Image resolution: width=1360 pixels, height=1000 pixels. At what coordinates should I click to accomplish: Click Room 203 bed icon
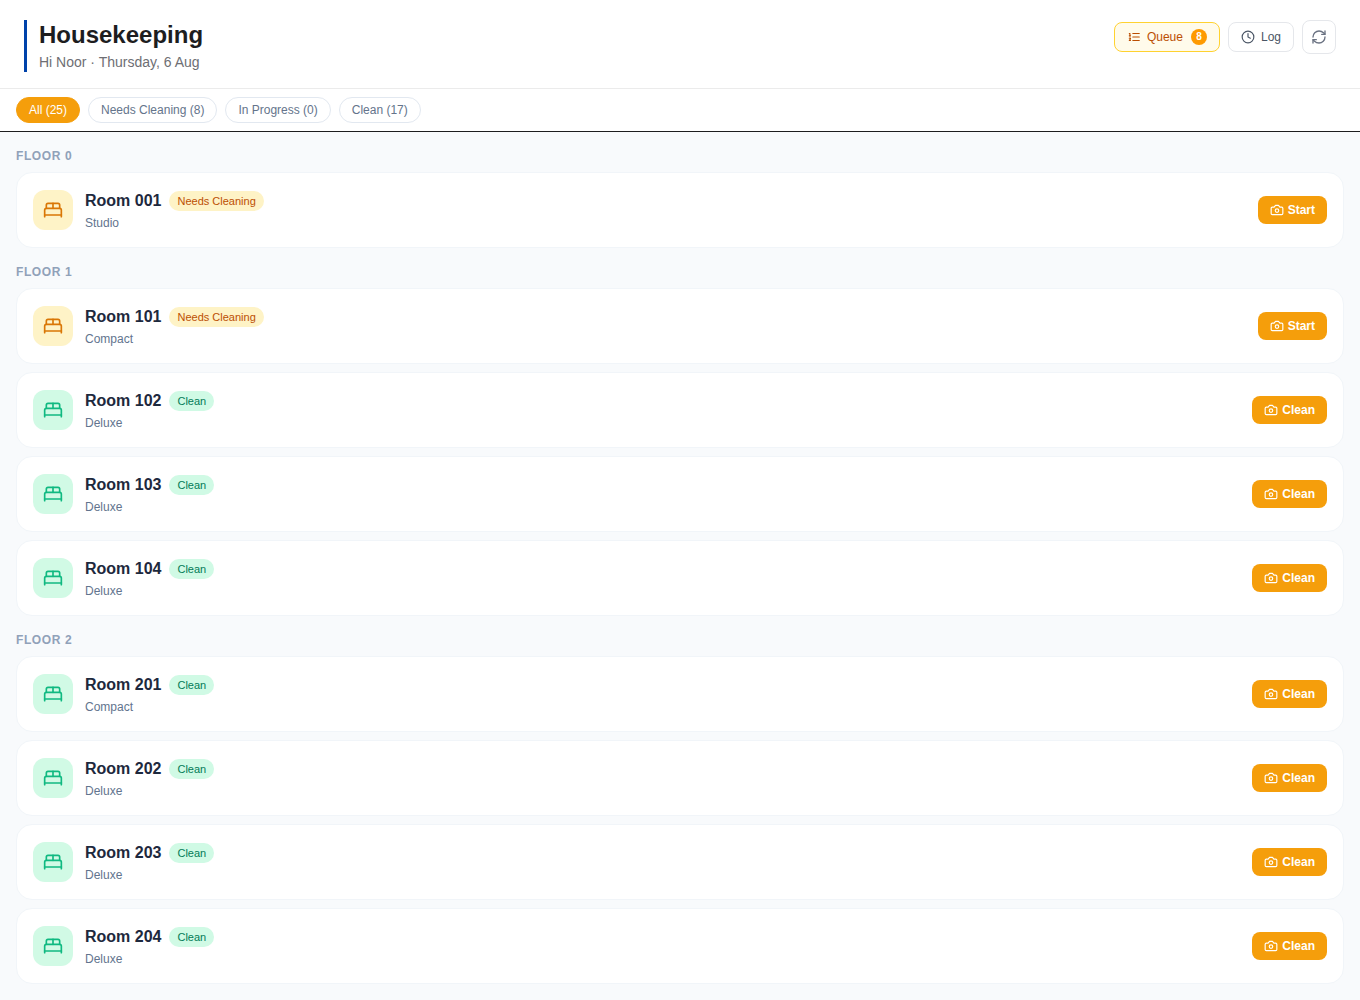53,862
